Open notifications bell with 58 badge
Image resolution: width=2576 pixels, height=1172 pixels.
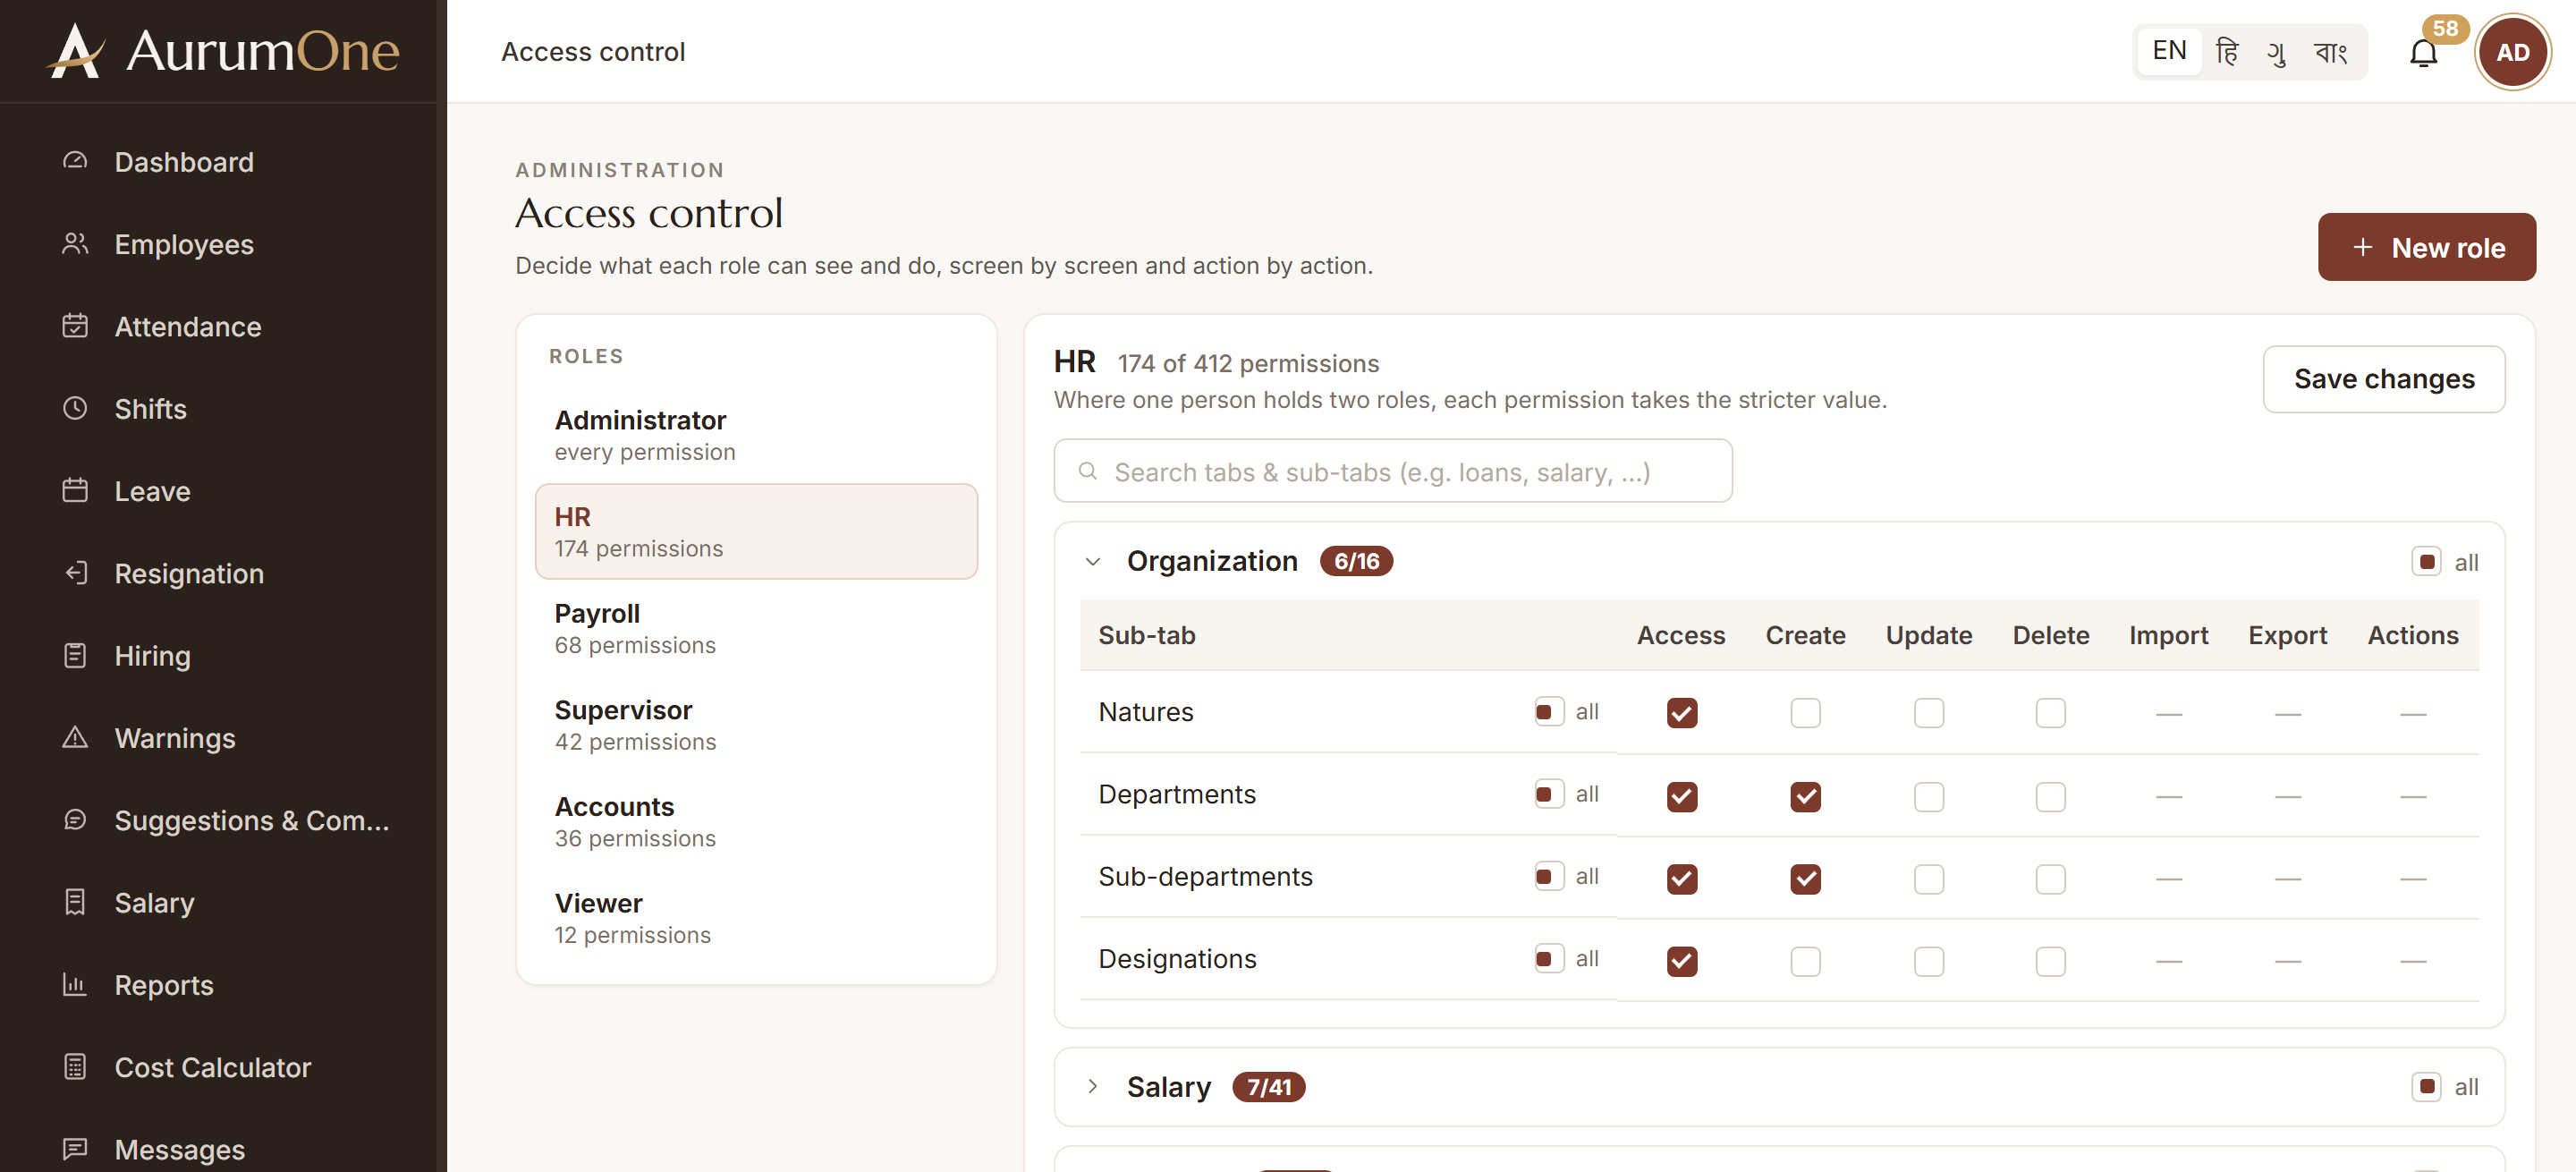pos(2423,52)
